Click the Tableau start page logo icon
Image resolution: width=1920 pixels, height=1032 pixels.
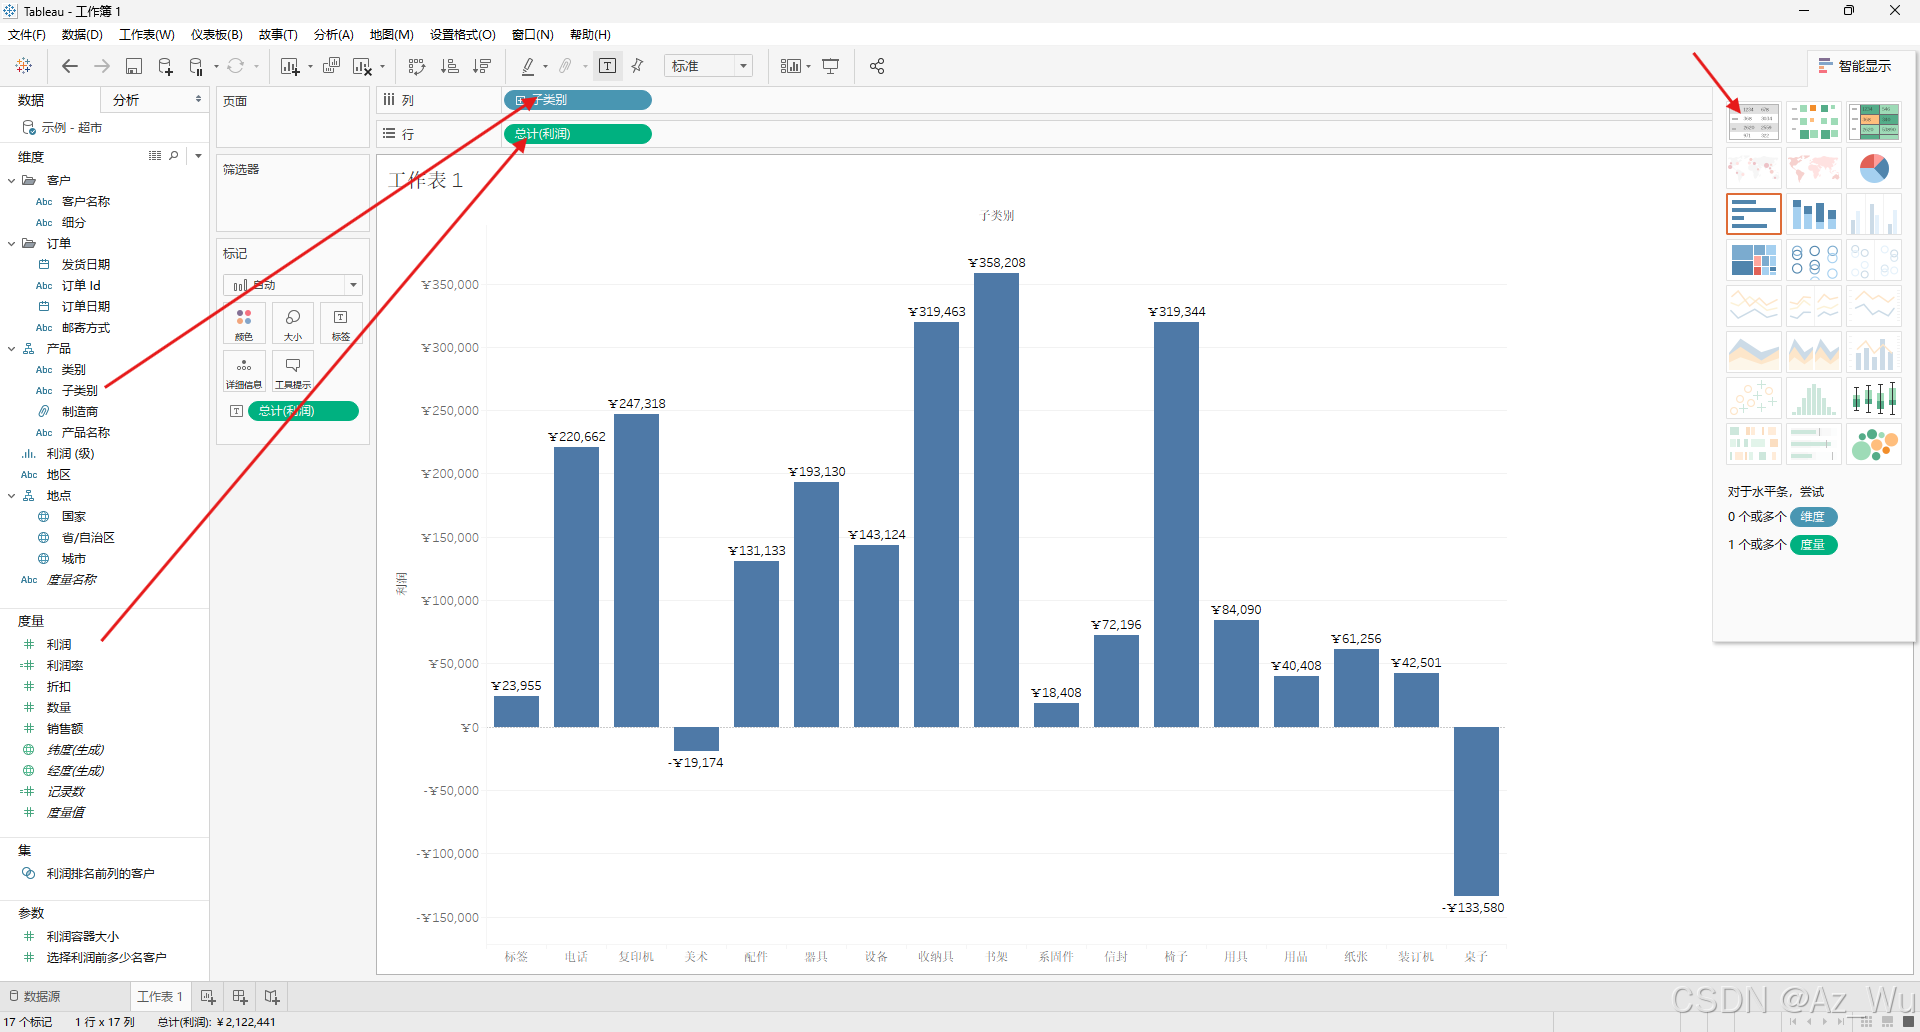24,66
